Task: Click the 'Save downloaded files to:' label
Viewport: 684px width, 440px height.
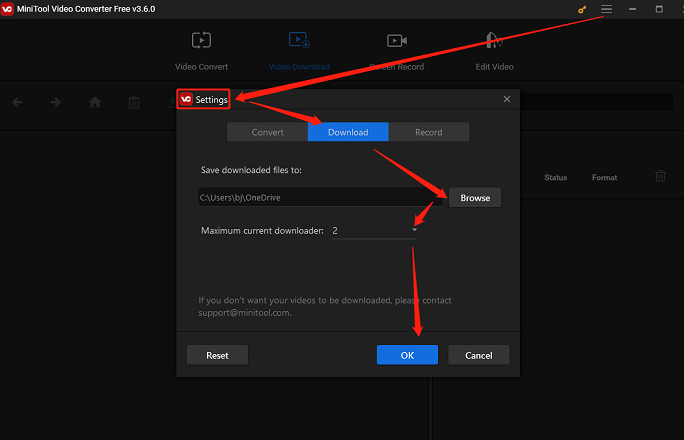Action: [x=251, y=170]
